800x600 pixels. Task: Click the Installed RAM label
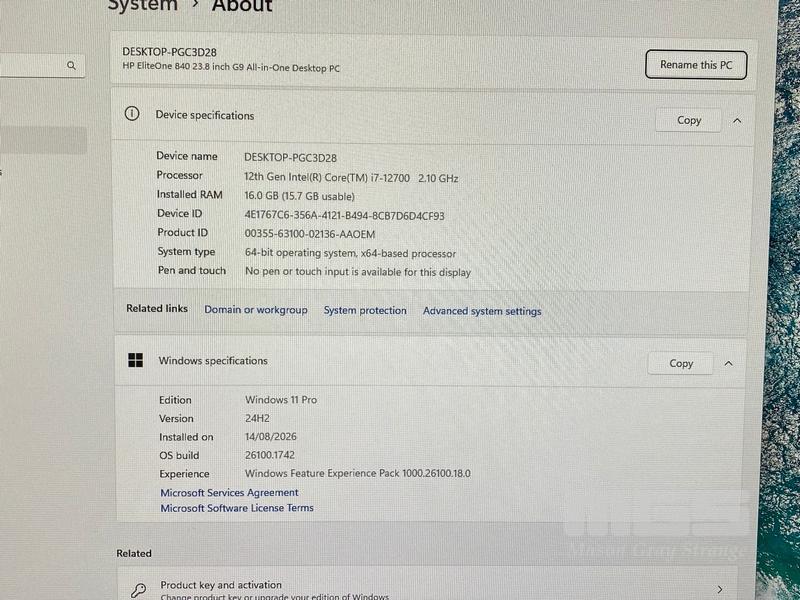(189, 194)
